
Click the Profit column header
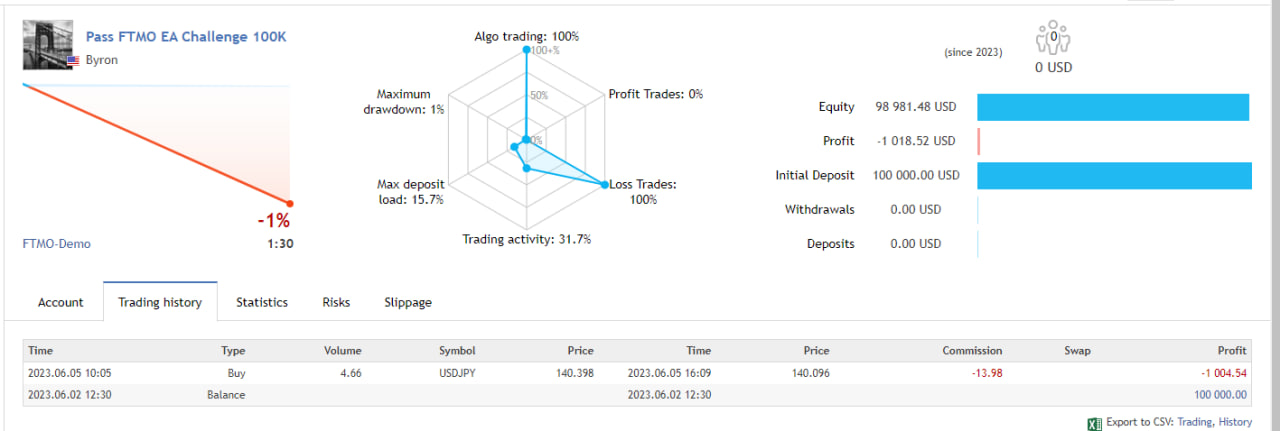(x=1232, y=351)
